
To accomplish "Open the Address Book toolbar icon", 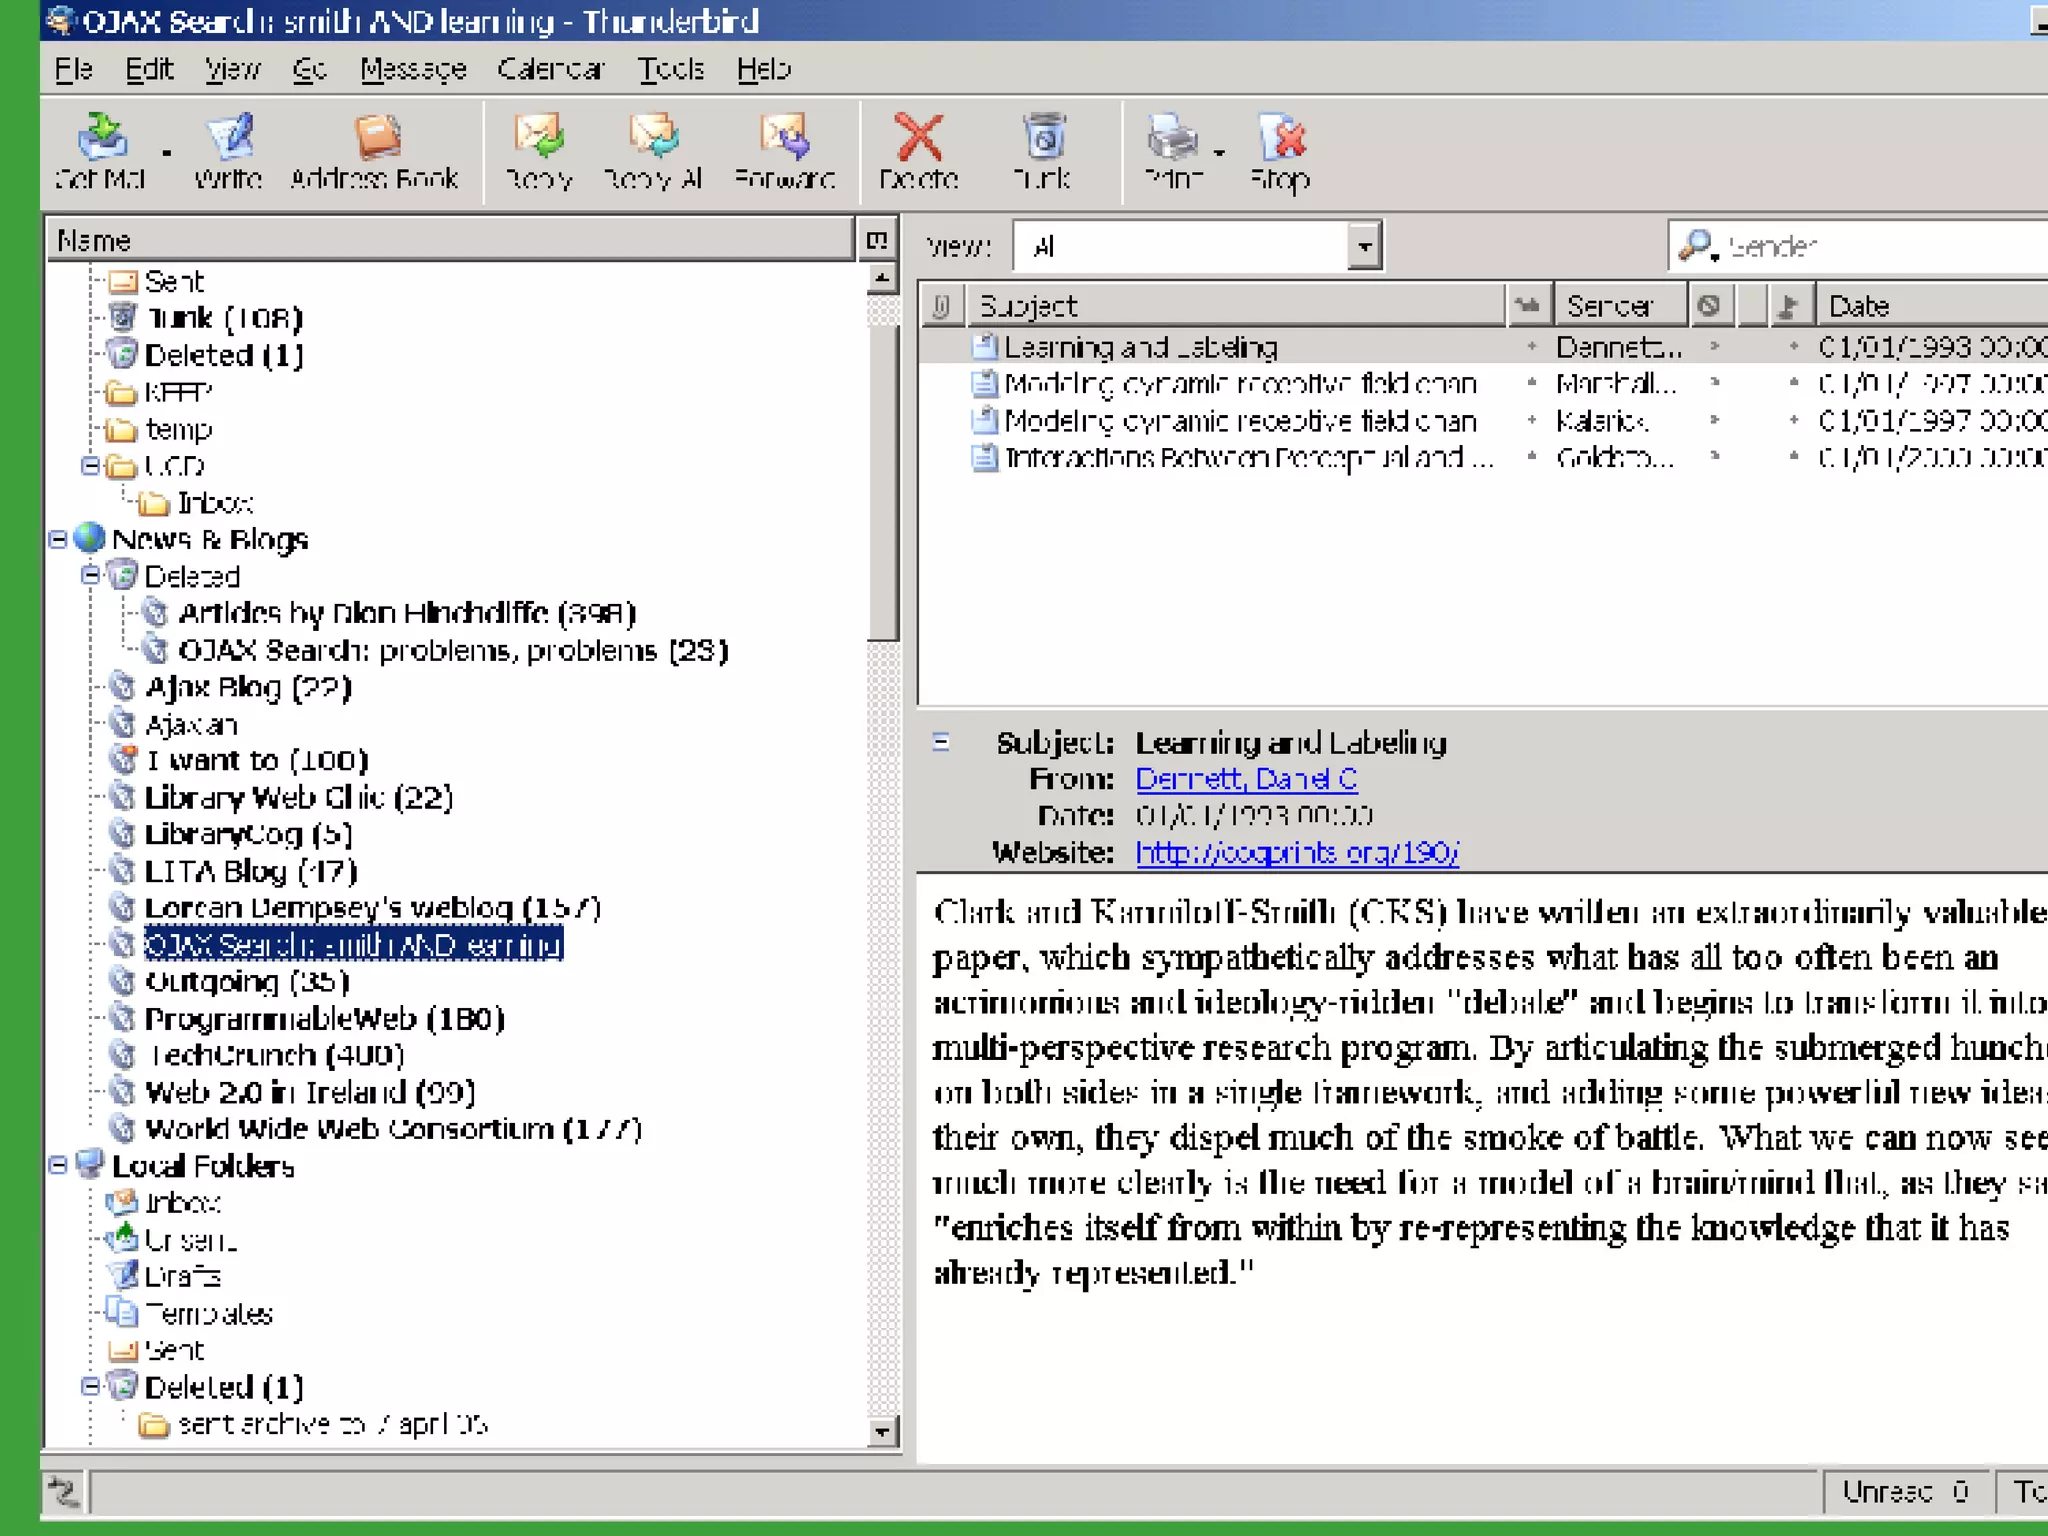I will click(x=376, y=138).
